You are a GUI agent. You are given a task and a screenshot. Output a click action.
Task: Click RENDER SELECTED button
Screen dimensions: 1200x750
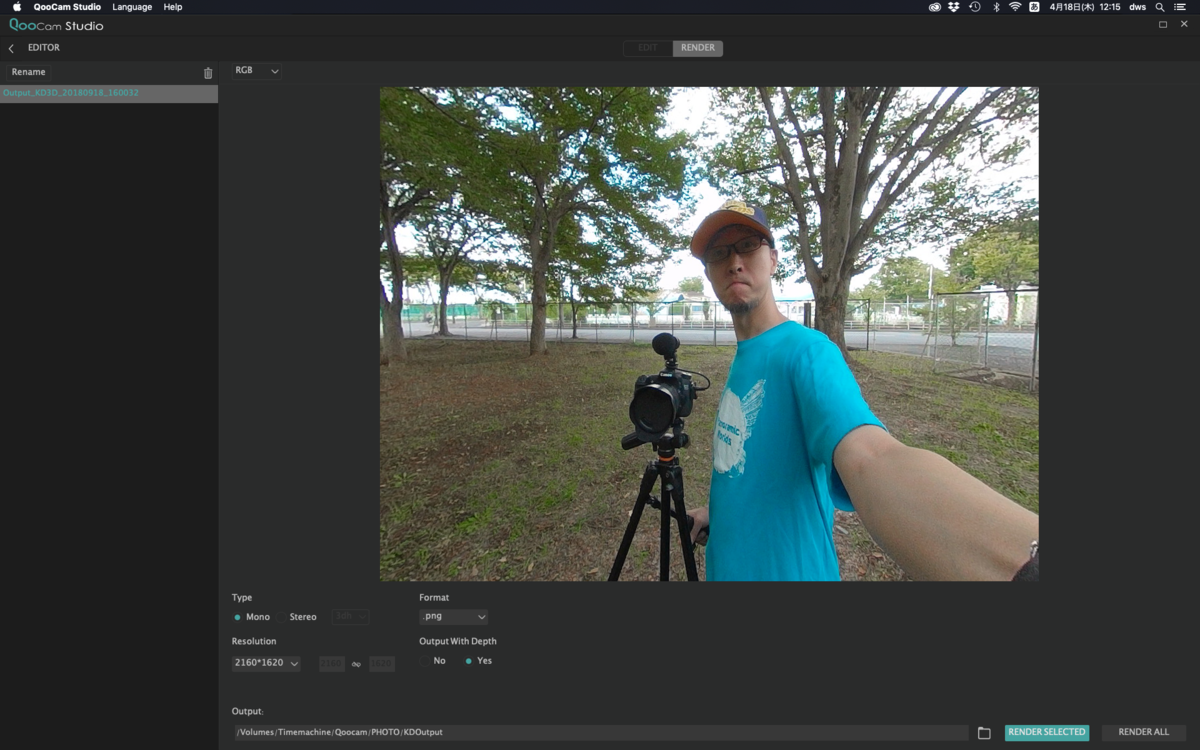point(1046,732)
